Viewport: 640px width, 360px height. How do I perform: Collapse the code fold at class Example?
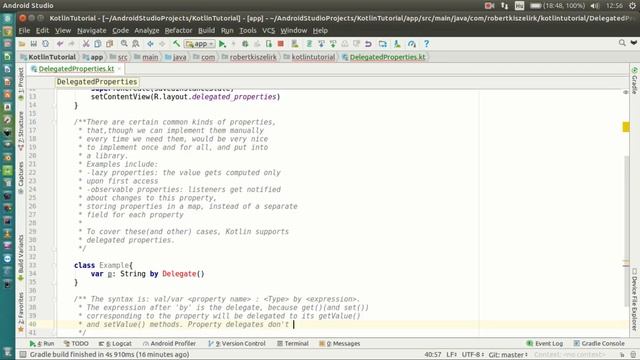coord(54,265)
